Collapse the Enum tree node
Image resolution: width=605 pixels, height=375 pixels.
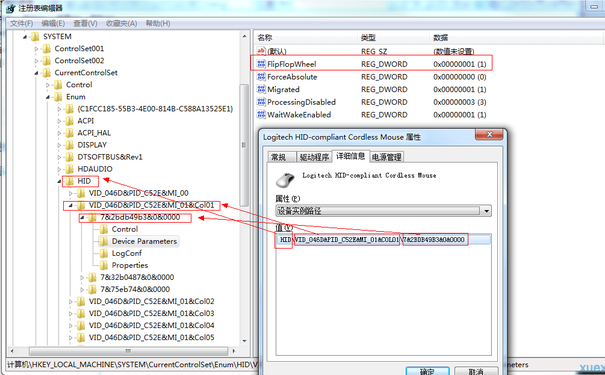point(48,97)
